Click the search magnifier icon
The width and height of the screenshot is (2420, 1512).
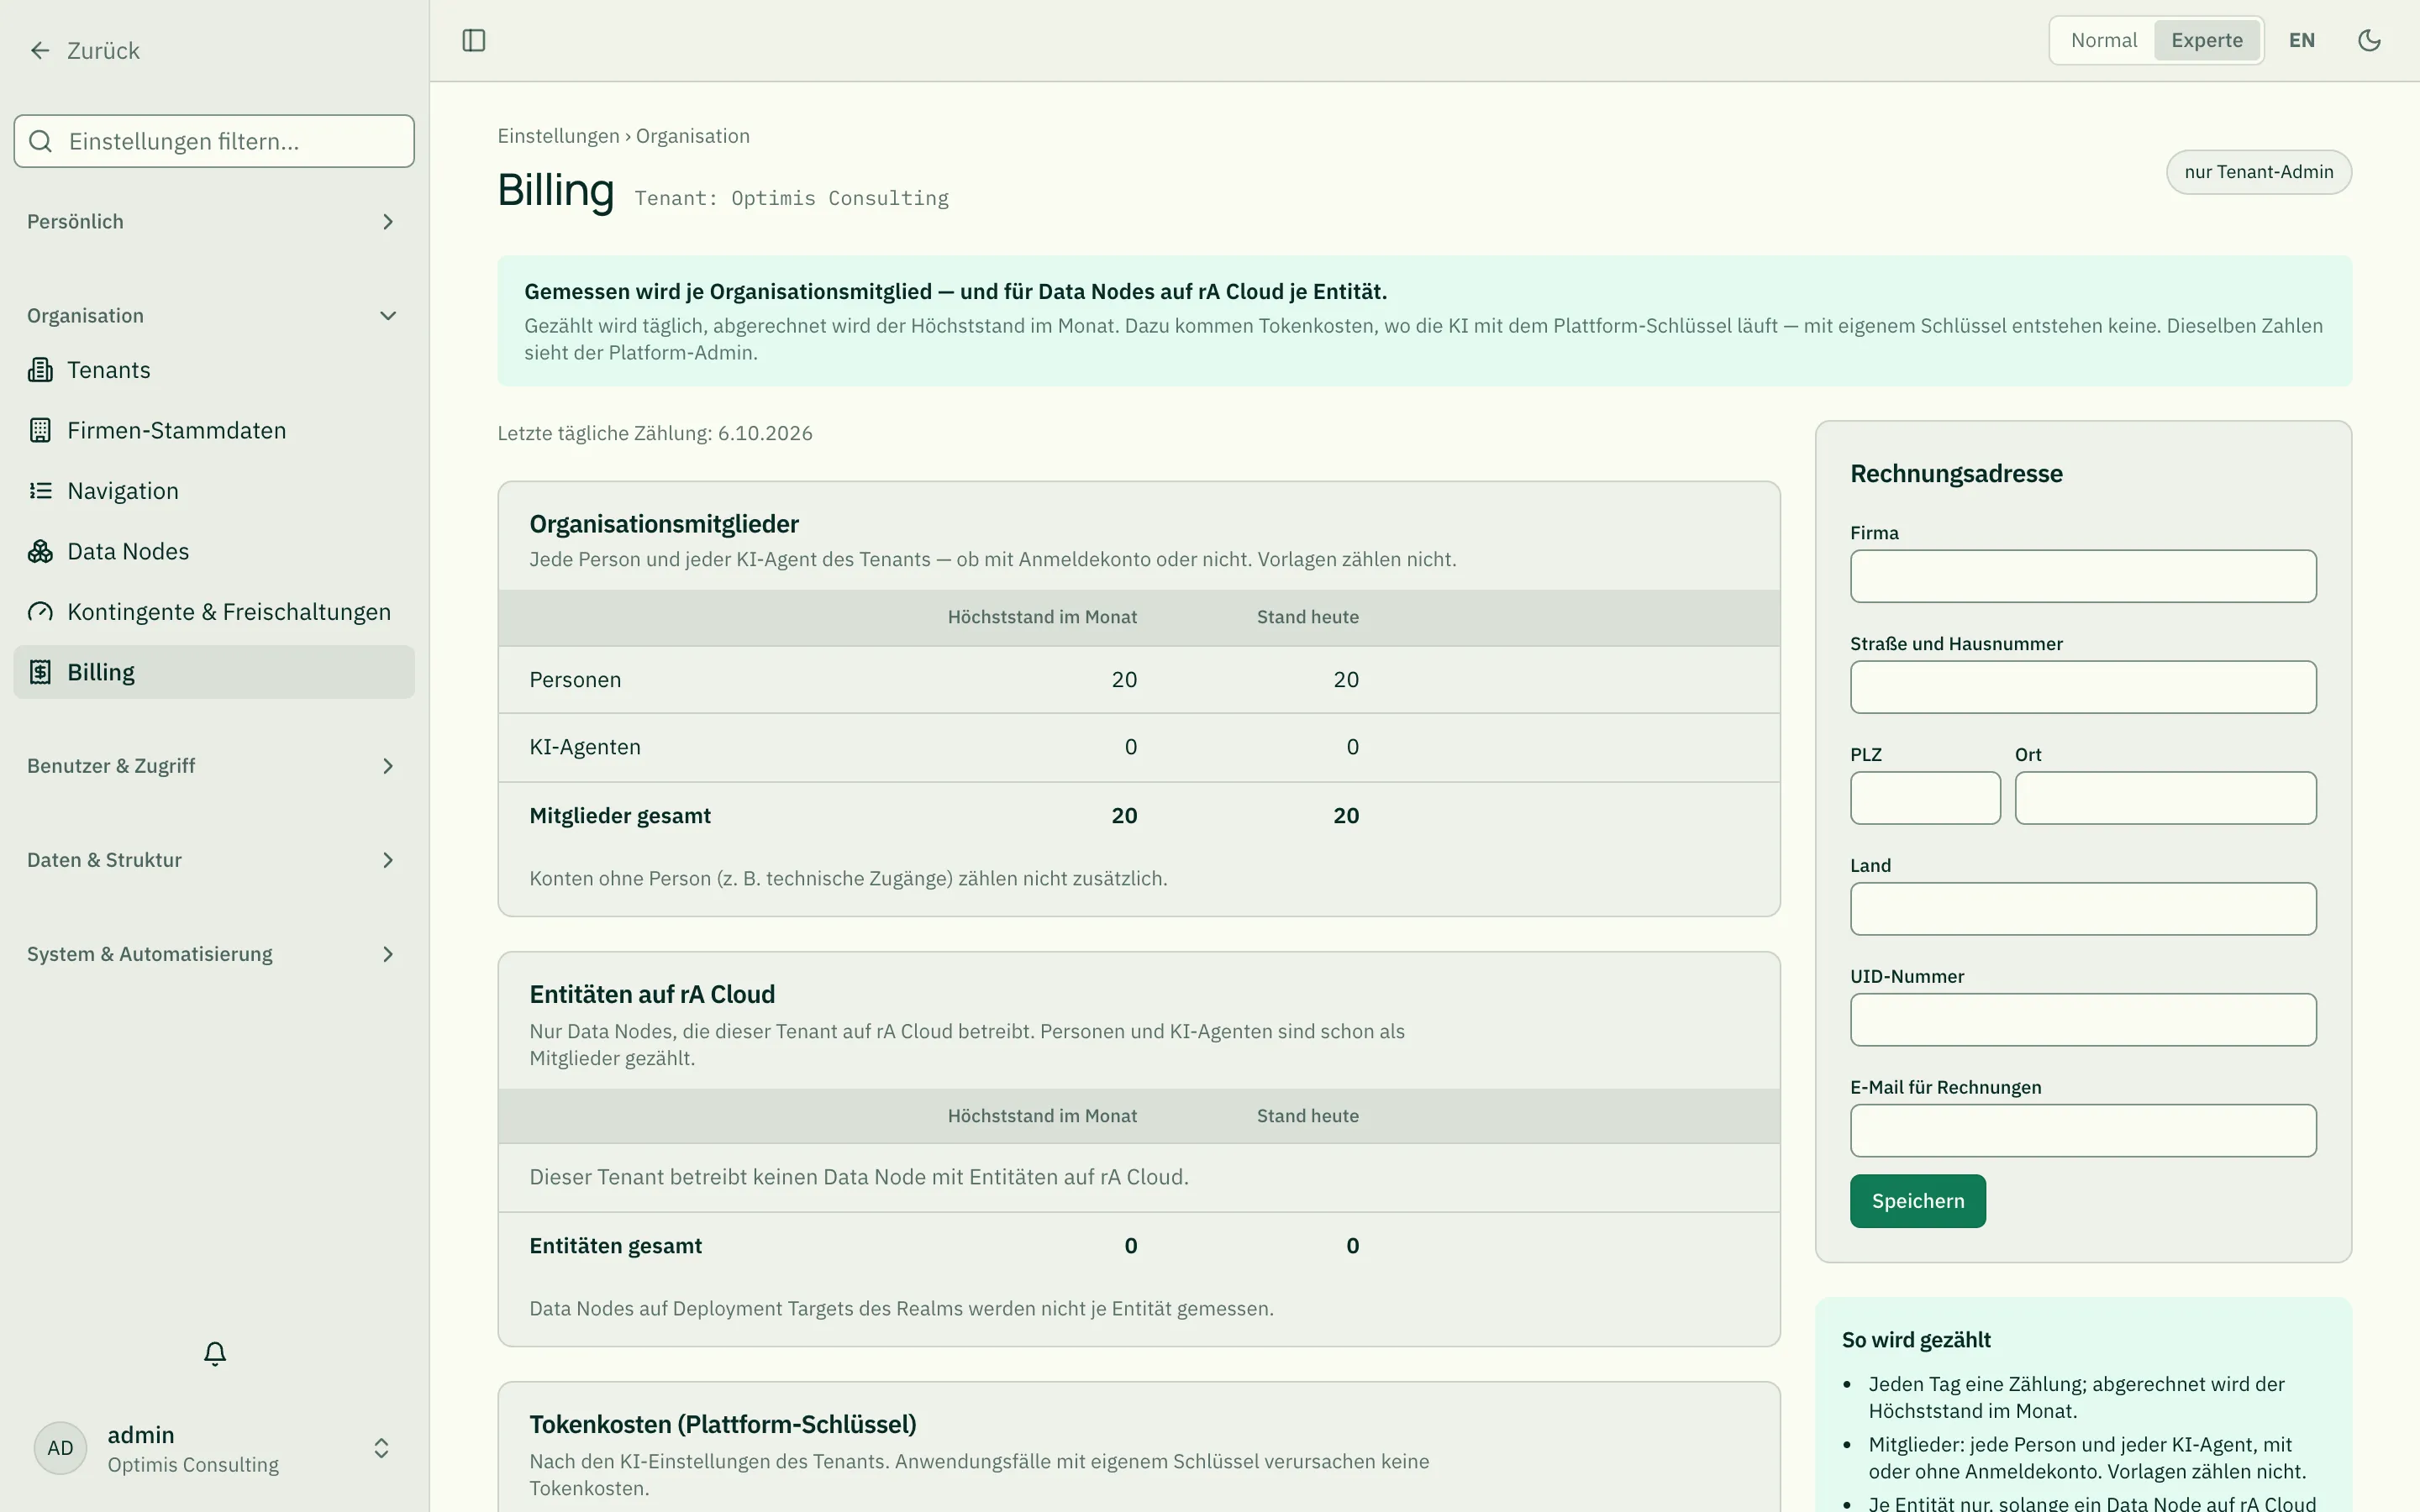pyautogui.click(x=40, y=141)
